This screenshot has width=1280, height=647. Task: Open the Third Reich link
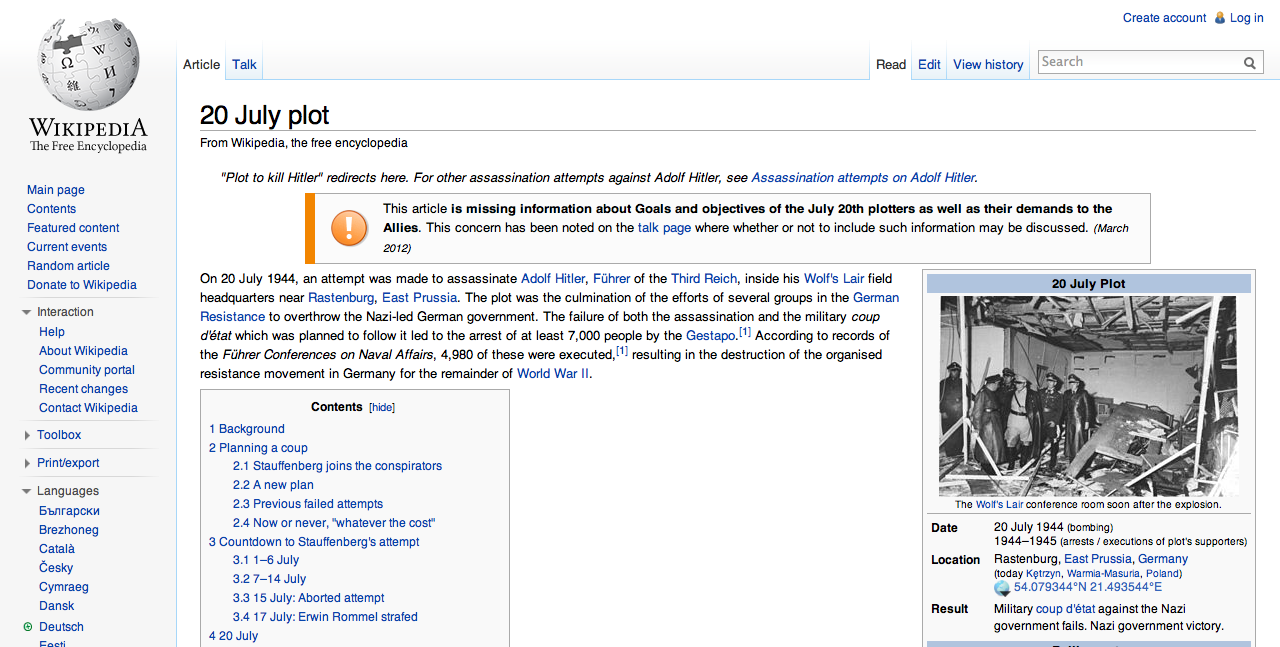pos(704,279)
